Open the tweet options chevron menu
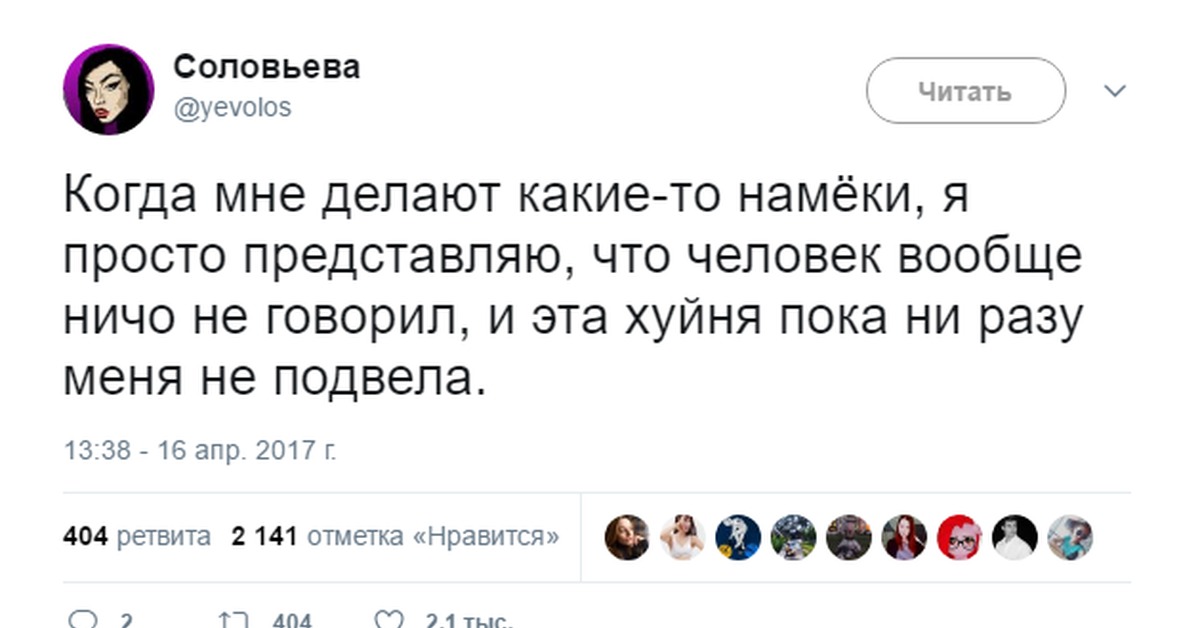Image resolution: width=1200 pixels, height=628 pixels. (x=1114, y=92)
